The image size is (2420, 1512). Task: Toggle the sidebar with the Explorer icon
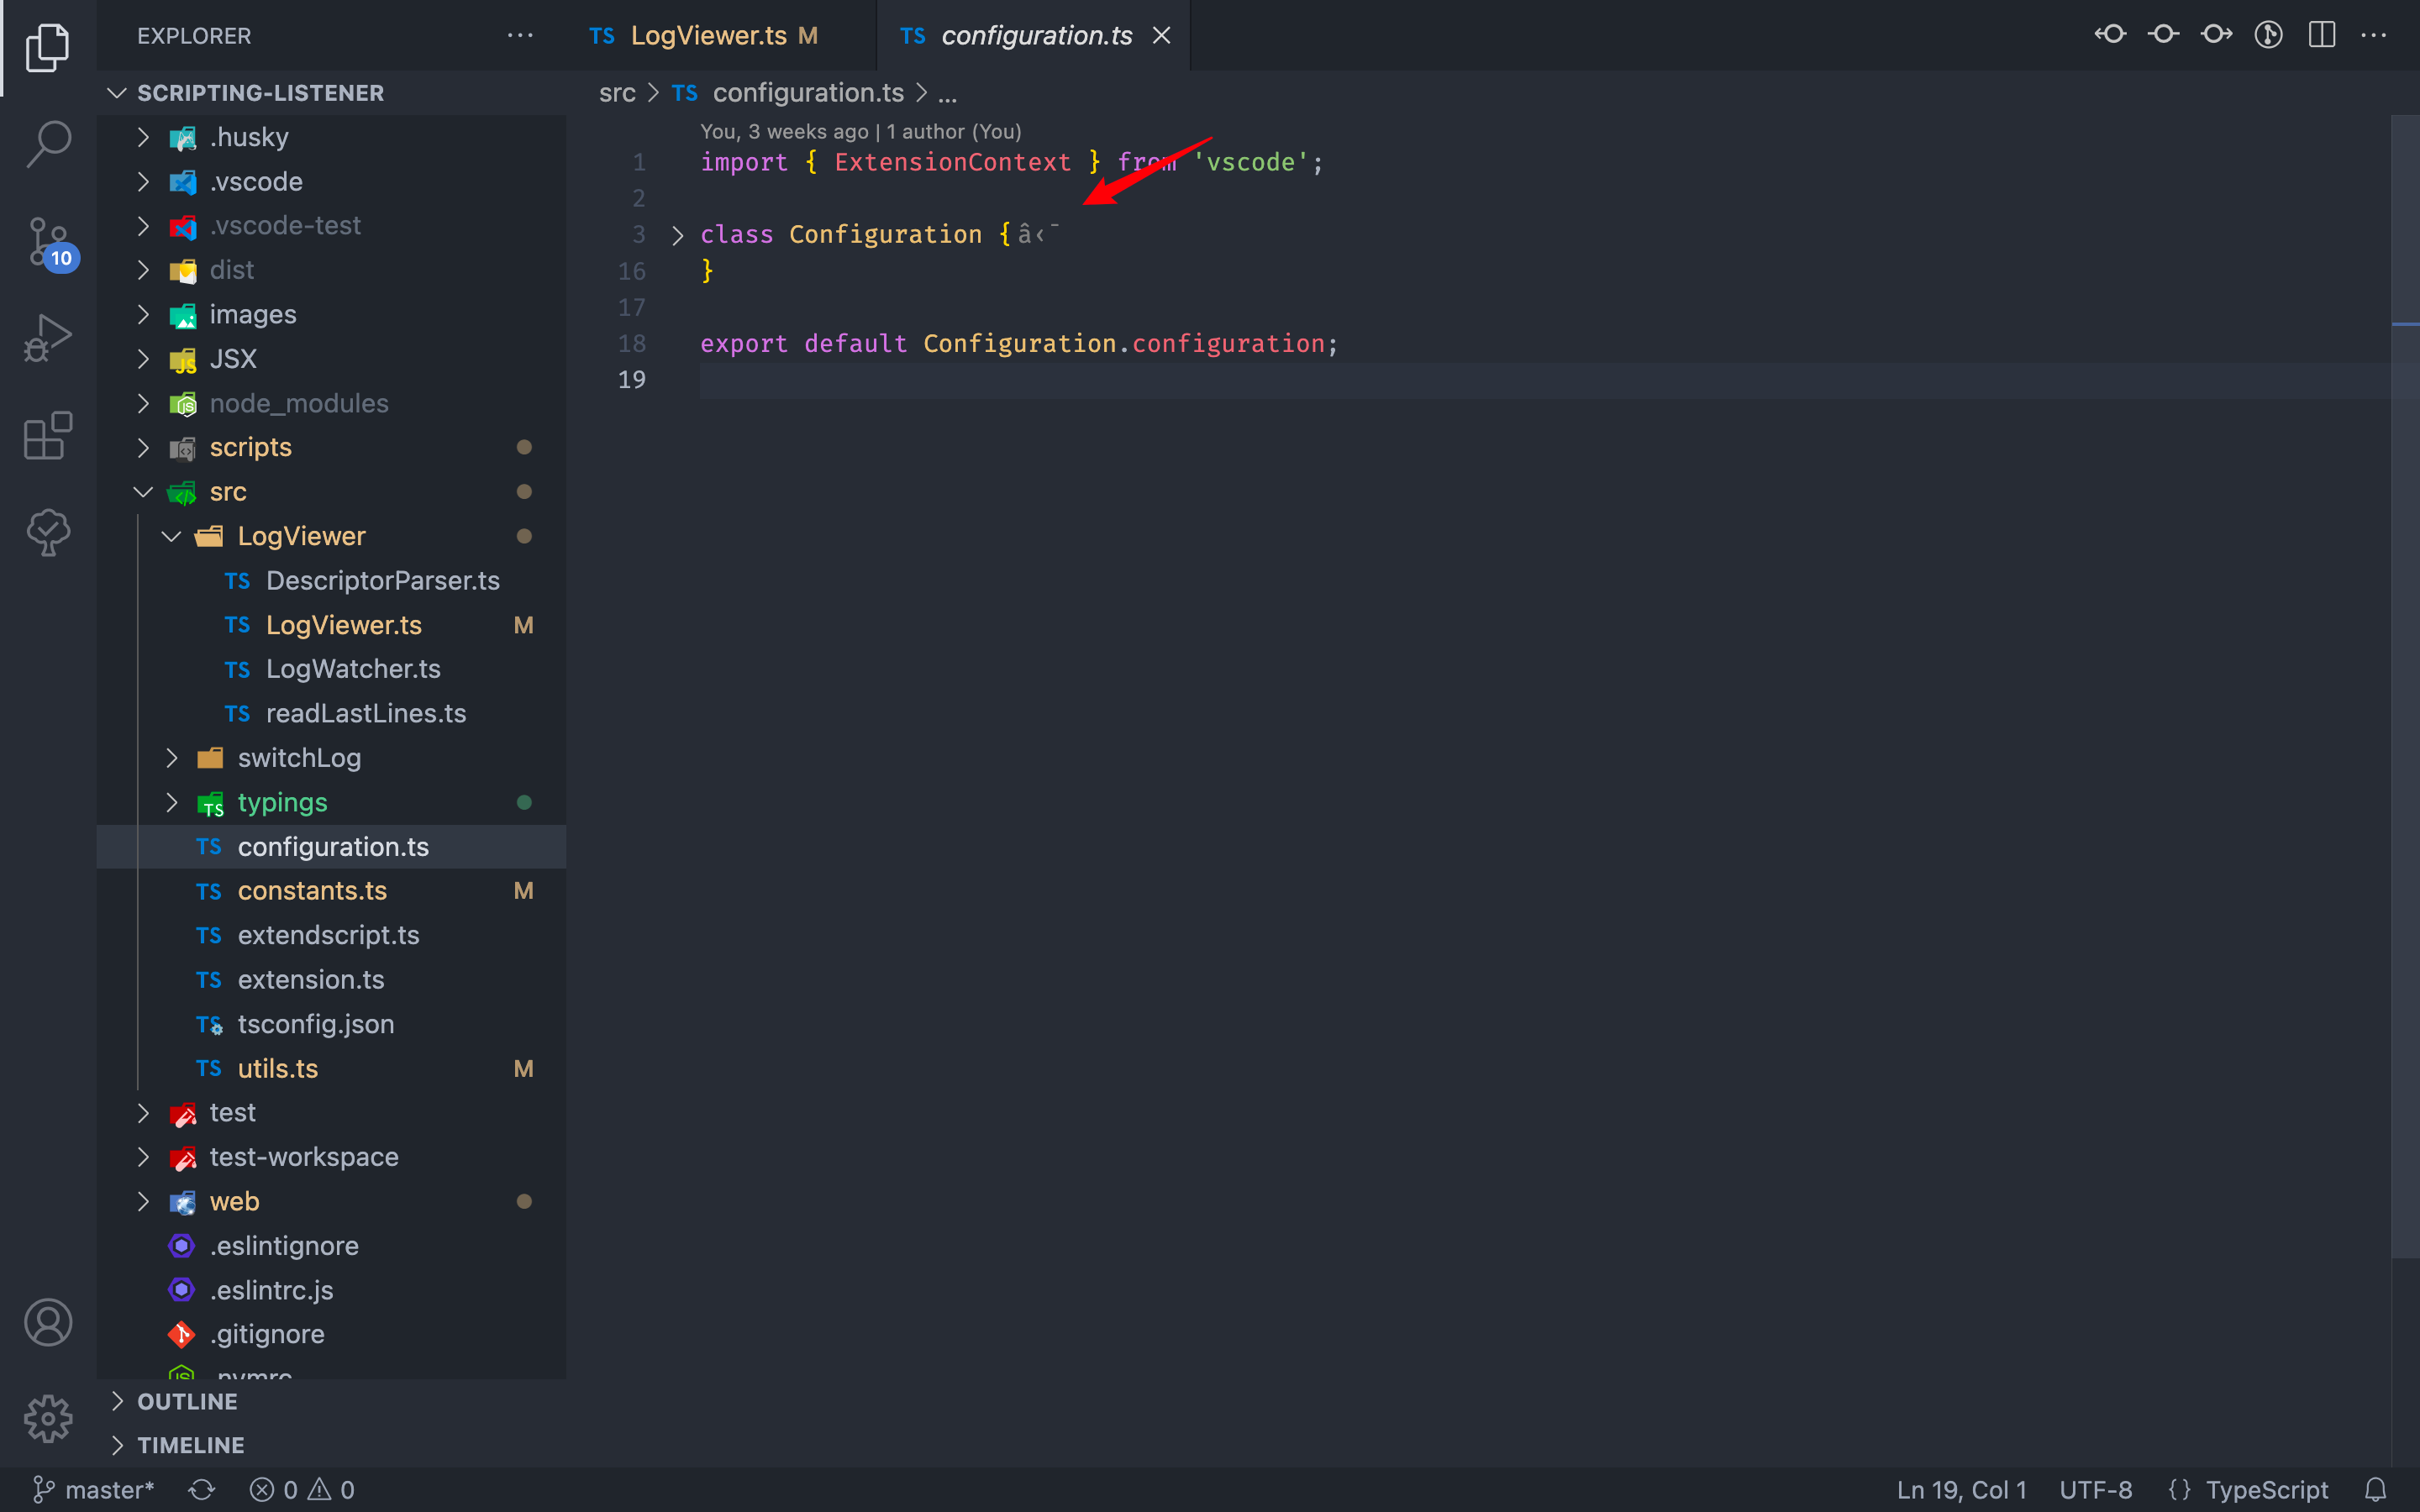tap(48, 47)
